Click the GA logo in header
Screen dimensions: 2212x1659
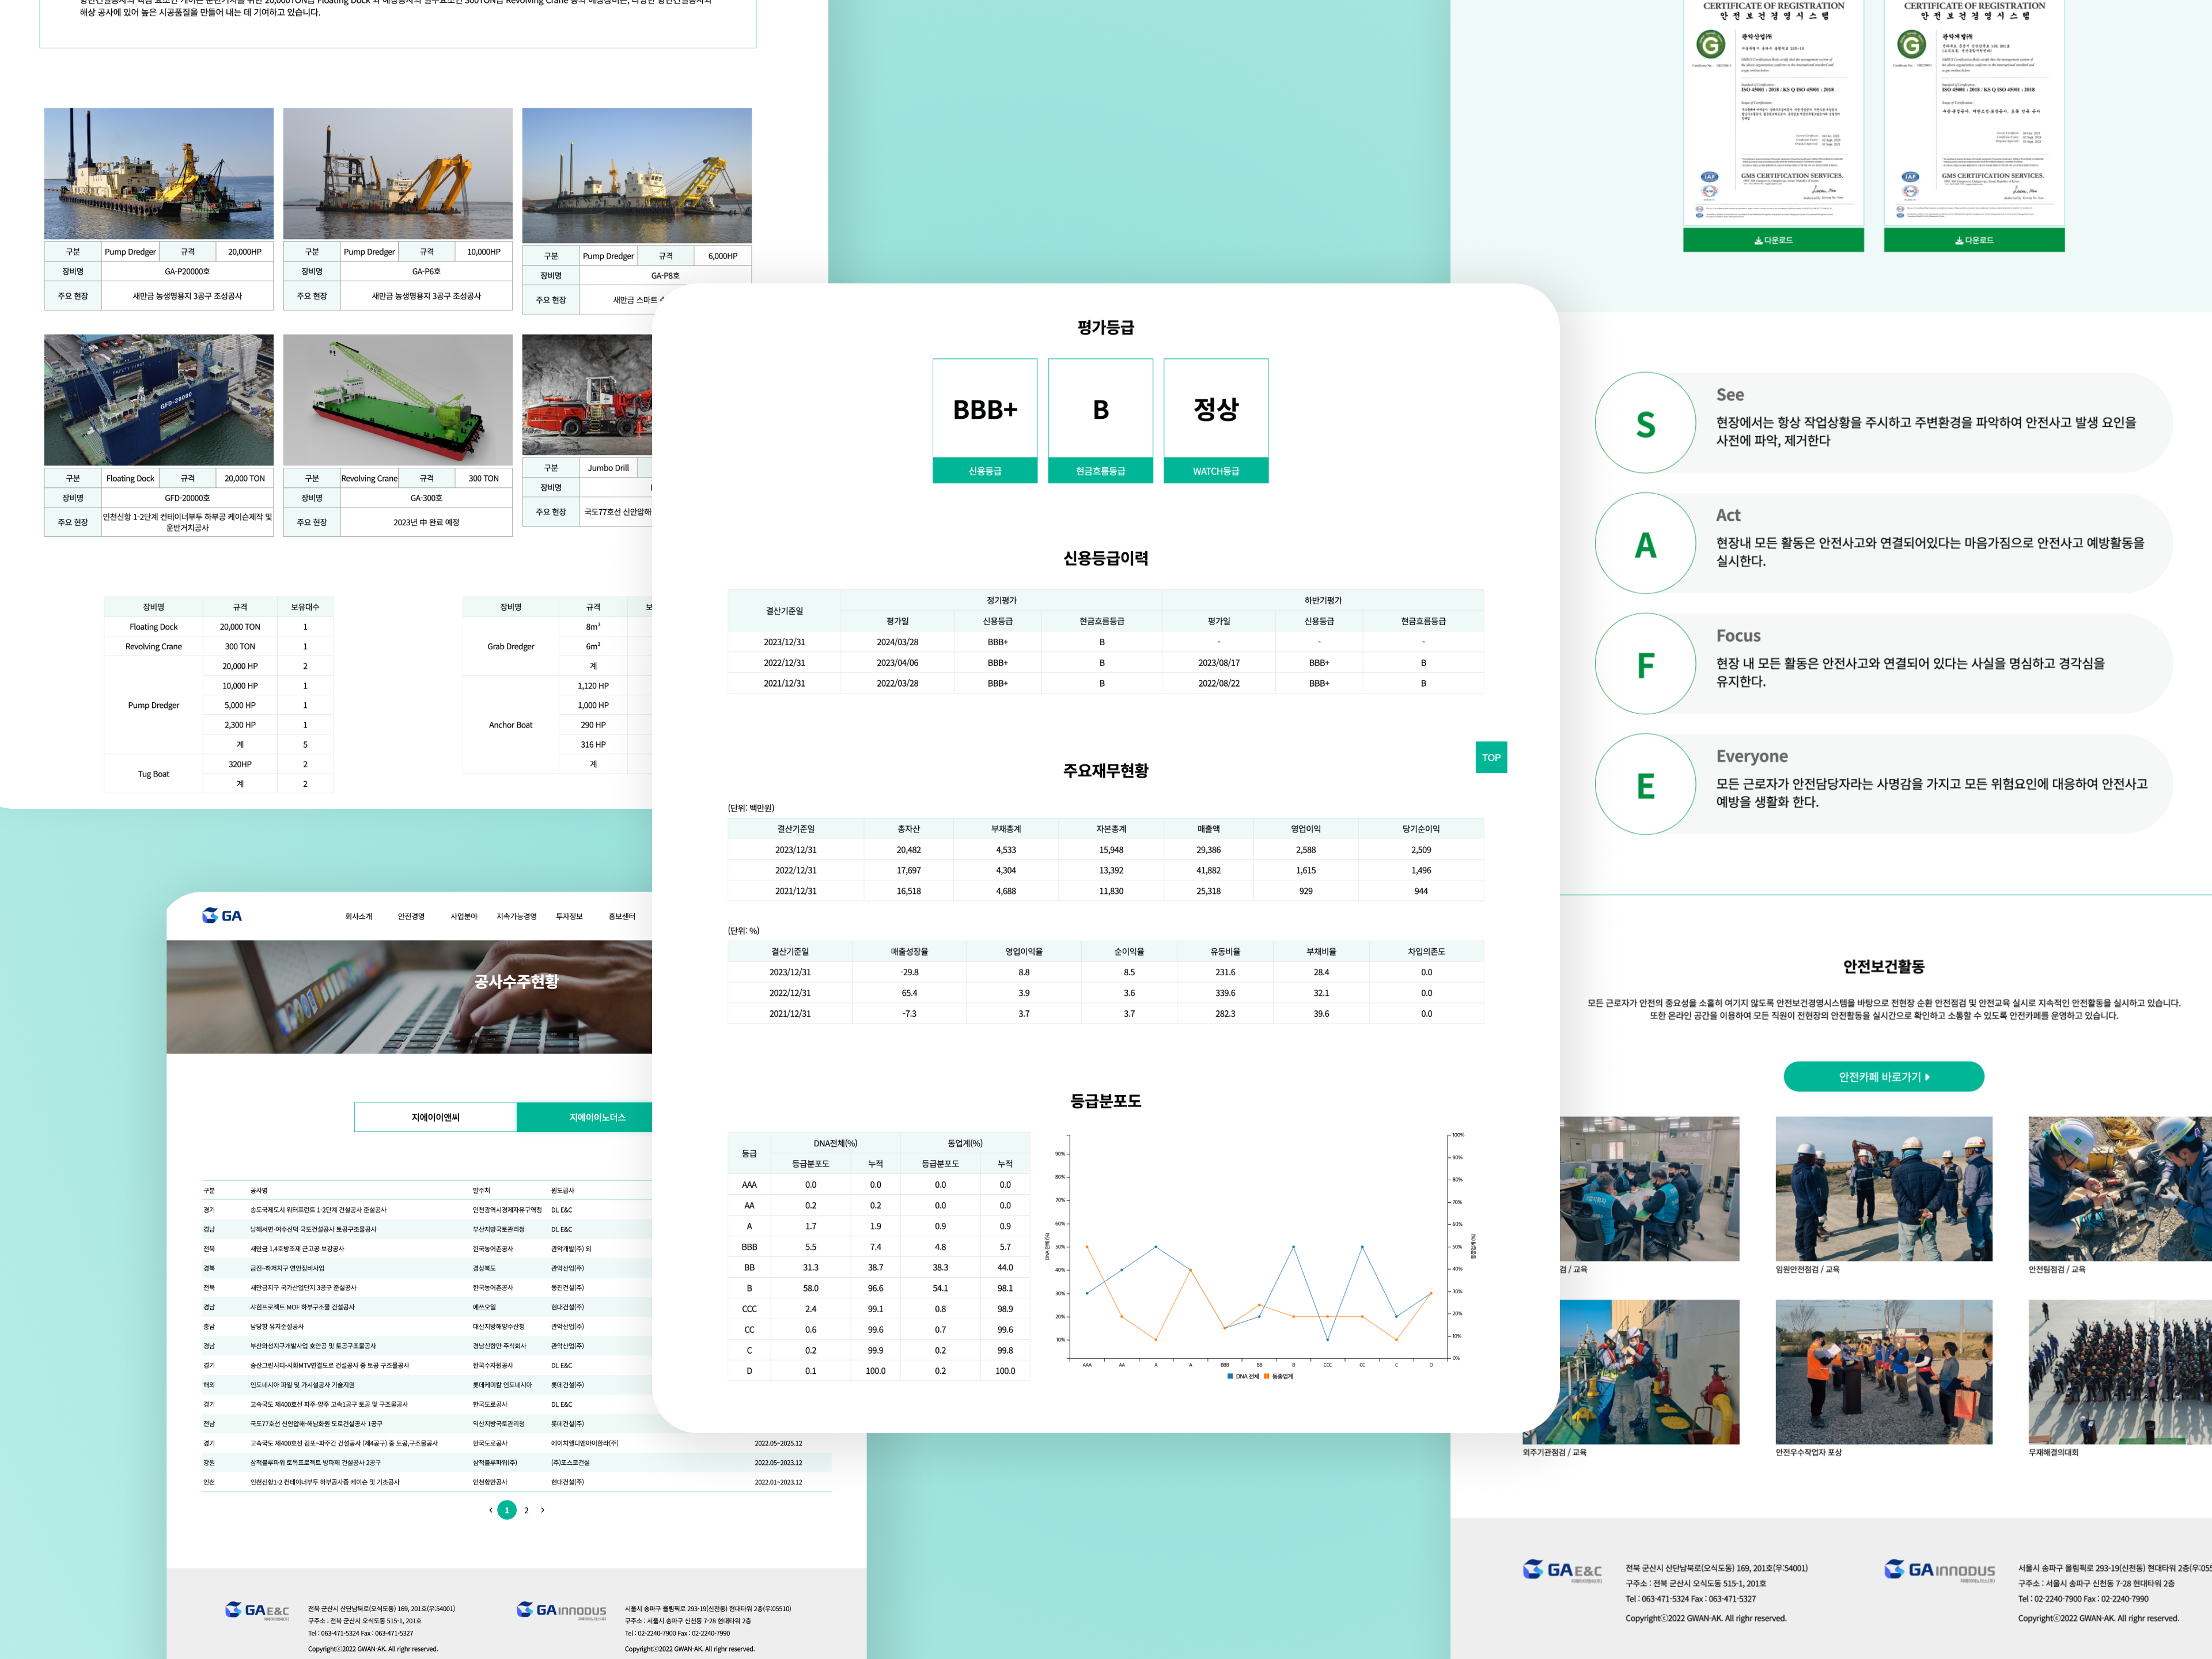point(222,916)
